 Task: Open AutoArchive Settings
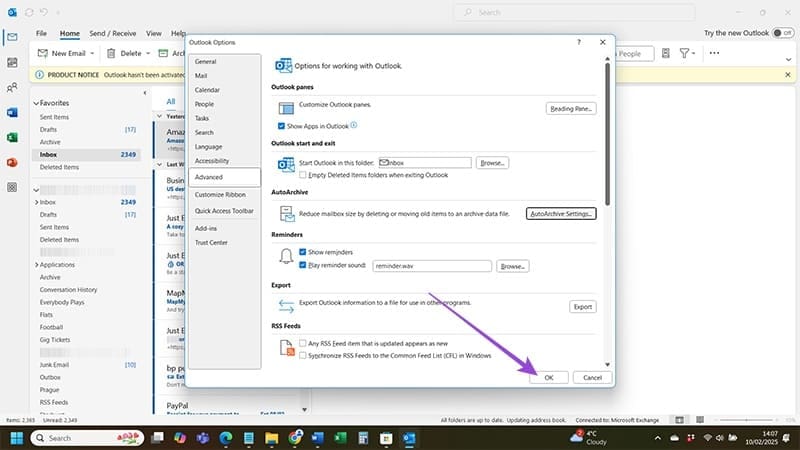pos(561,213)
